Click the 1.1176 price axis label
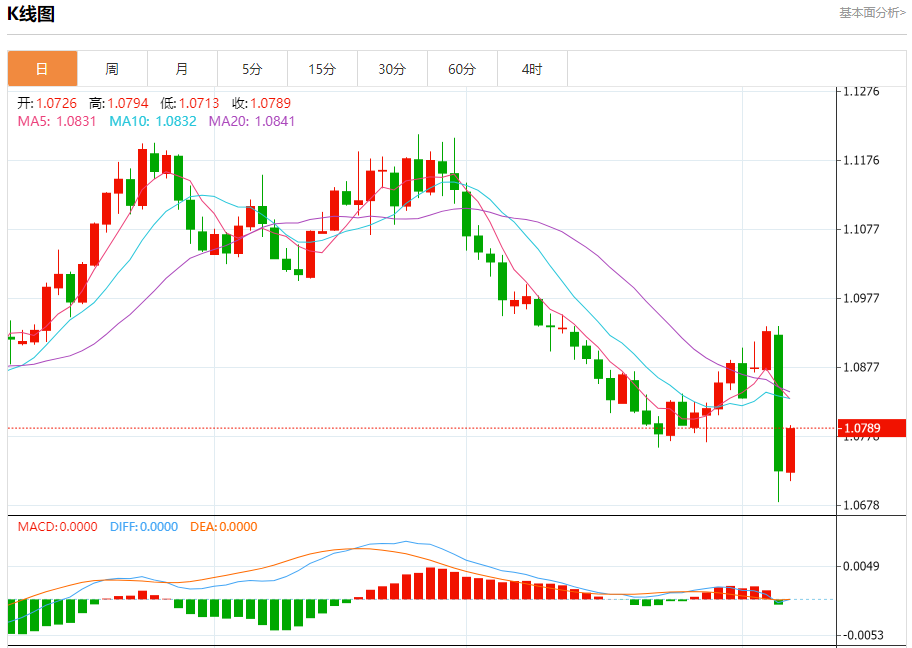The width and height of the screenshot is (912, 648). pos(861,160)
